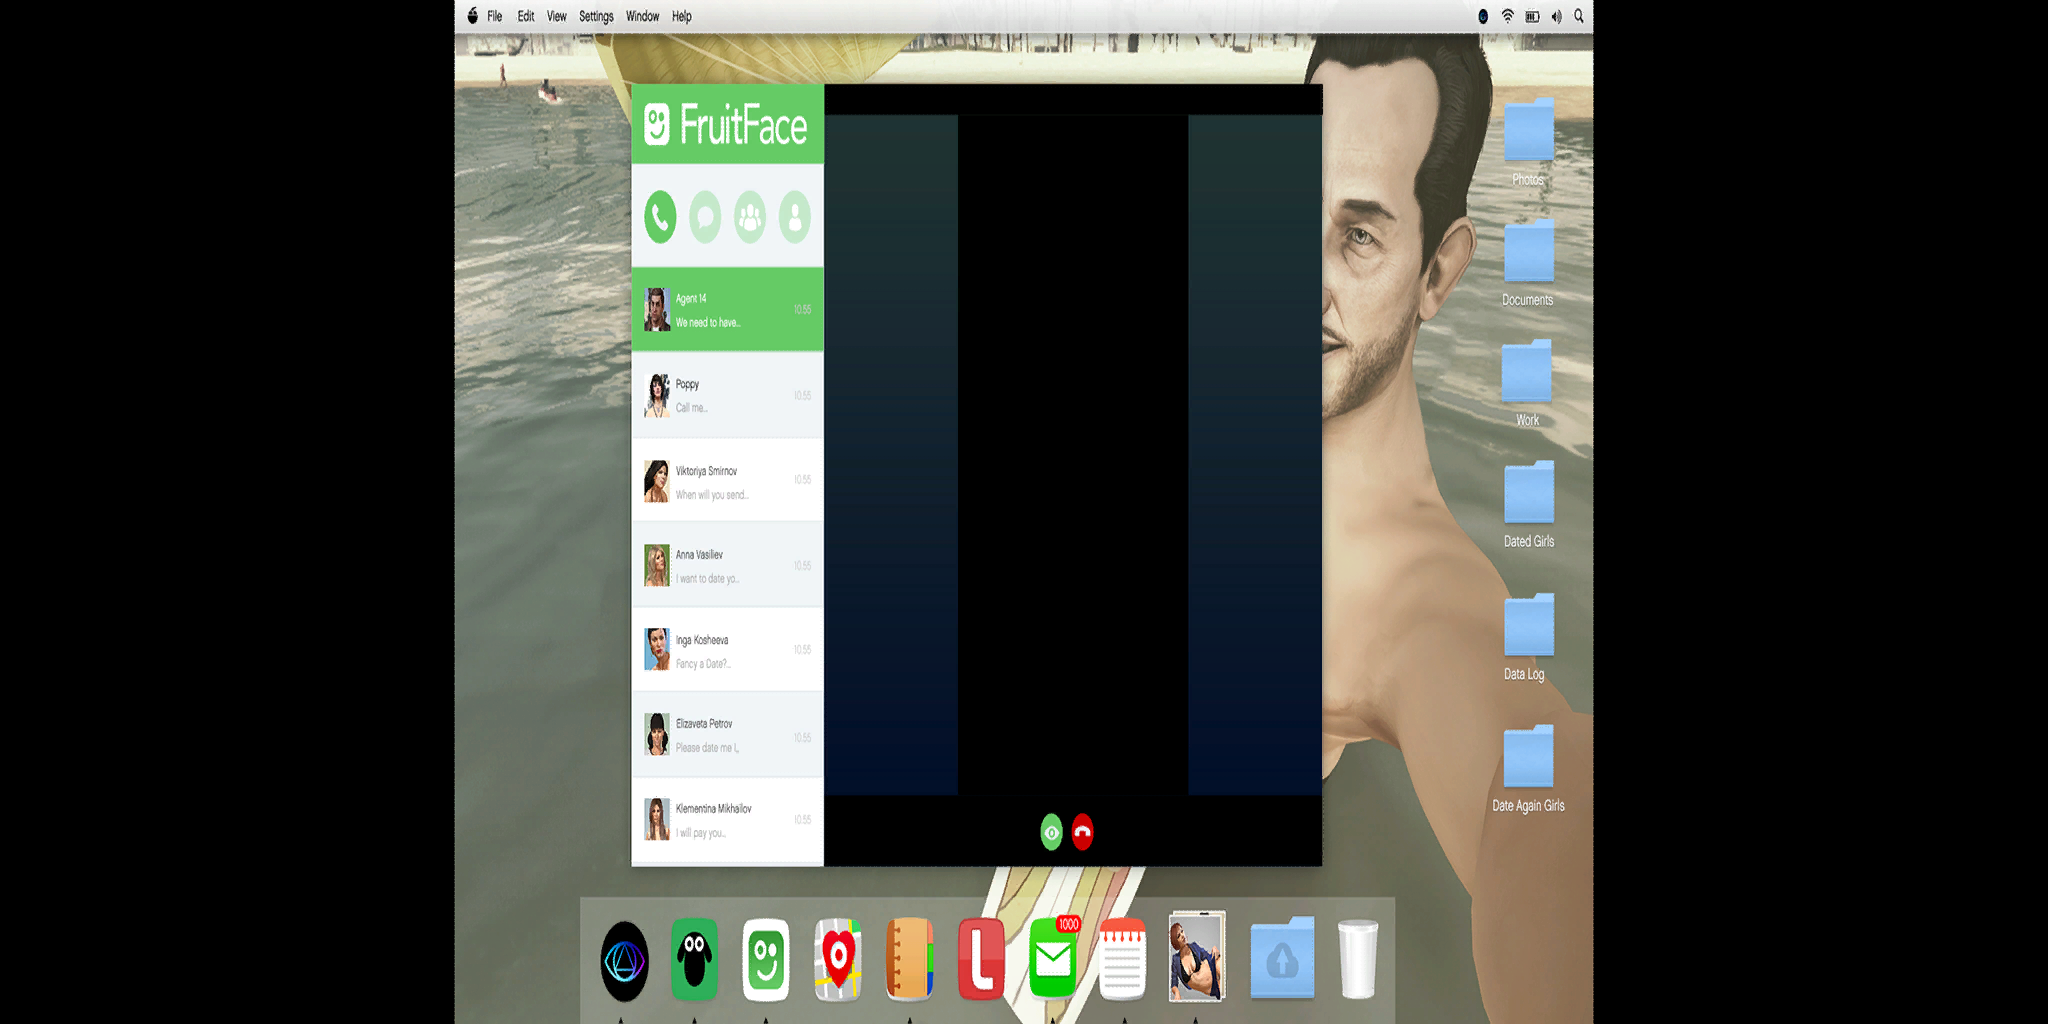The image size is (2048, 1024).
Task: Click the FruitFace logo icon in header
Action: 657,125
